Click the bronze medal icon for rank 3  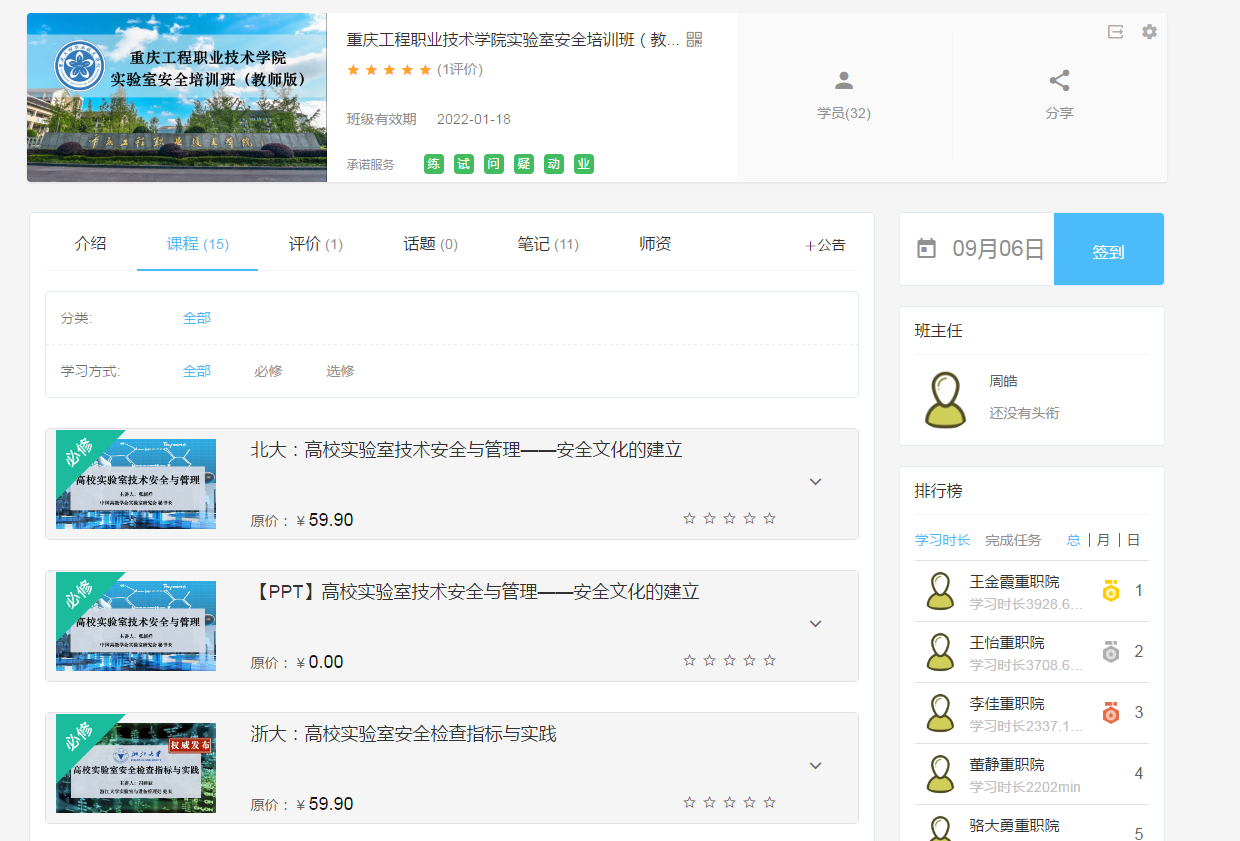pos(1111,713)
